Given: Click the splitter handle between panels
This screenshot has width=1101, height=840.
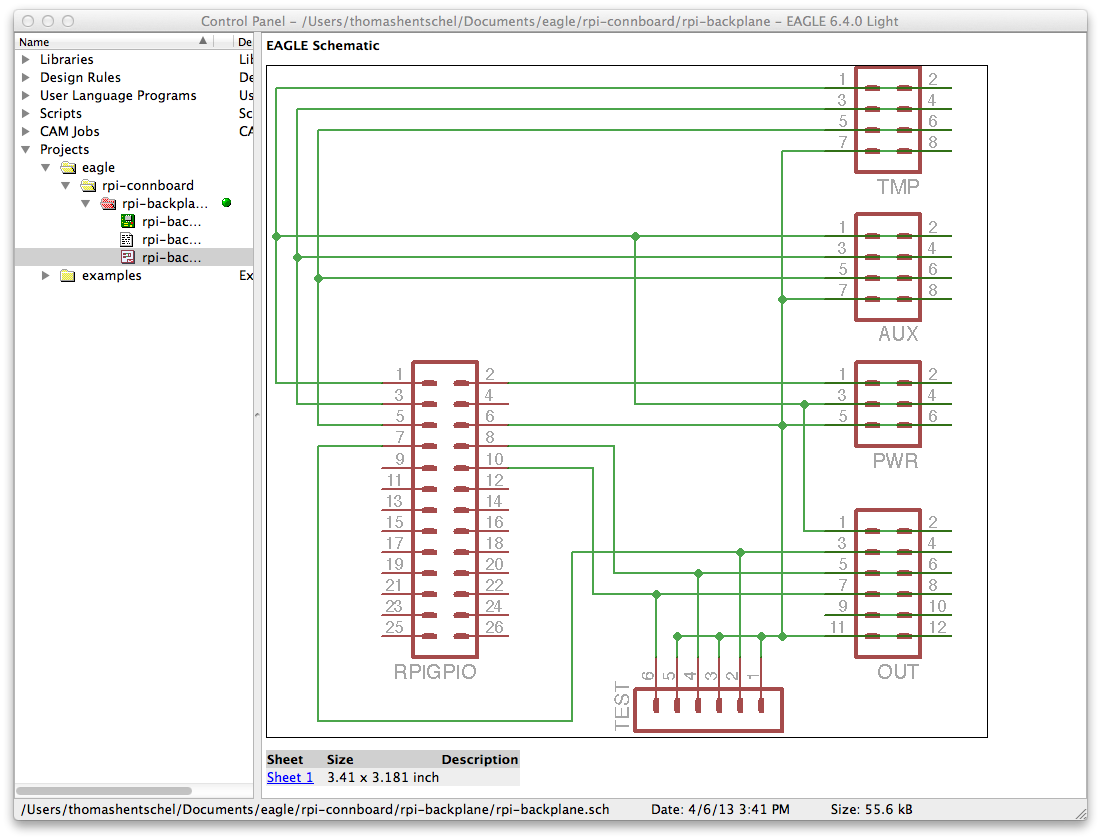Looking at the screenshot, I should pos(257,415).
